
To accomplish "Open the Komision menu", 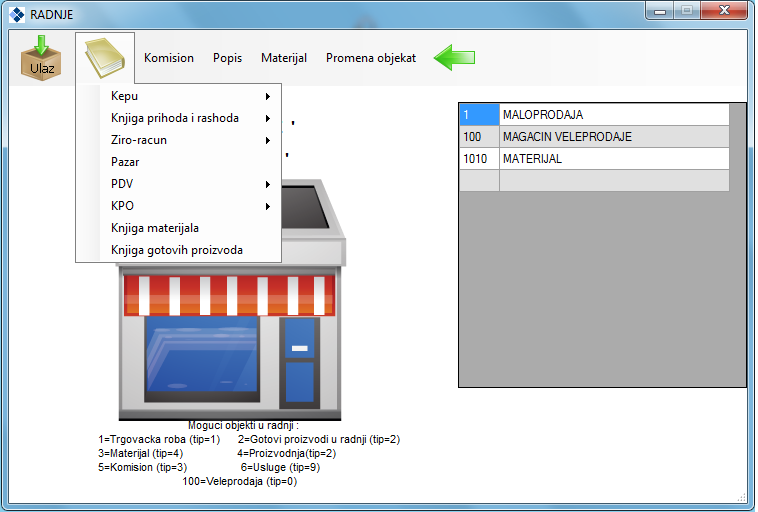I will click(169, 58).
